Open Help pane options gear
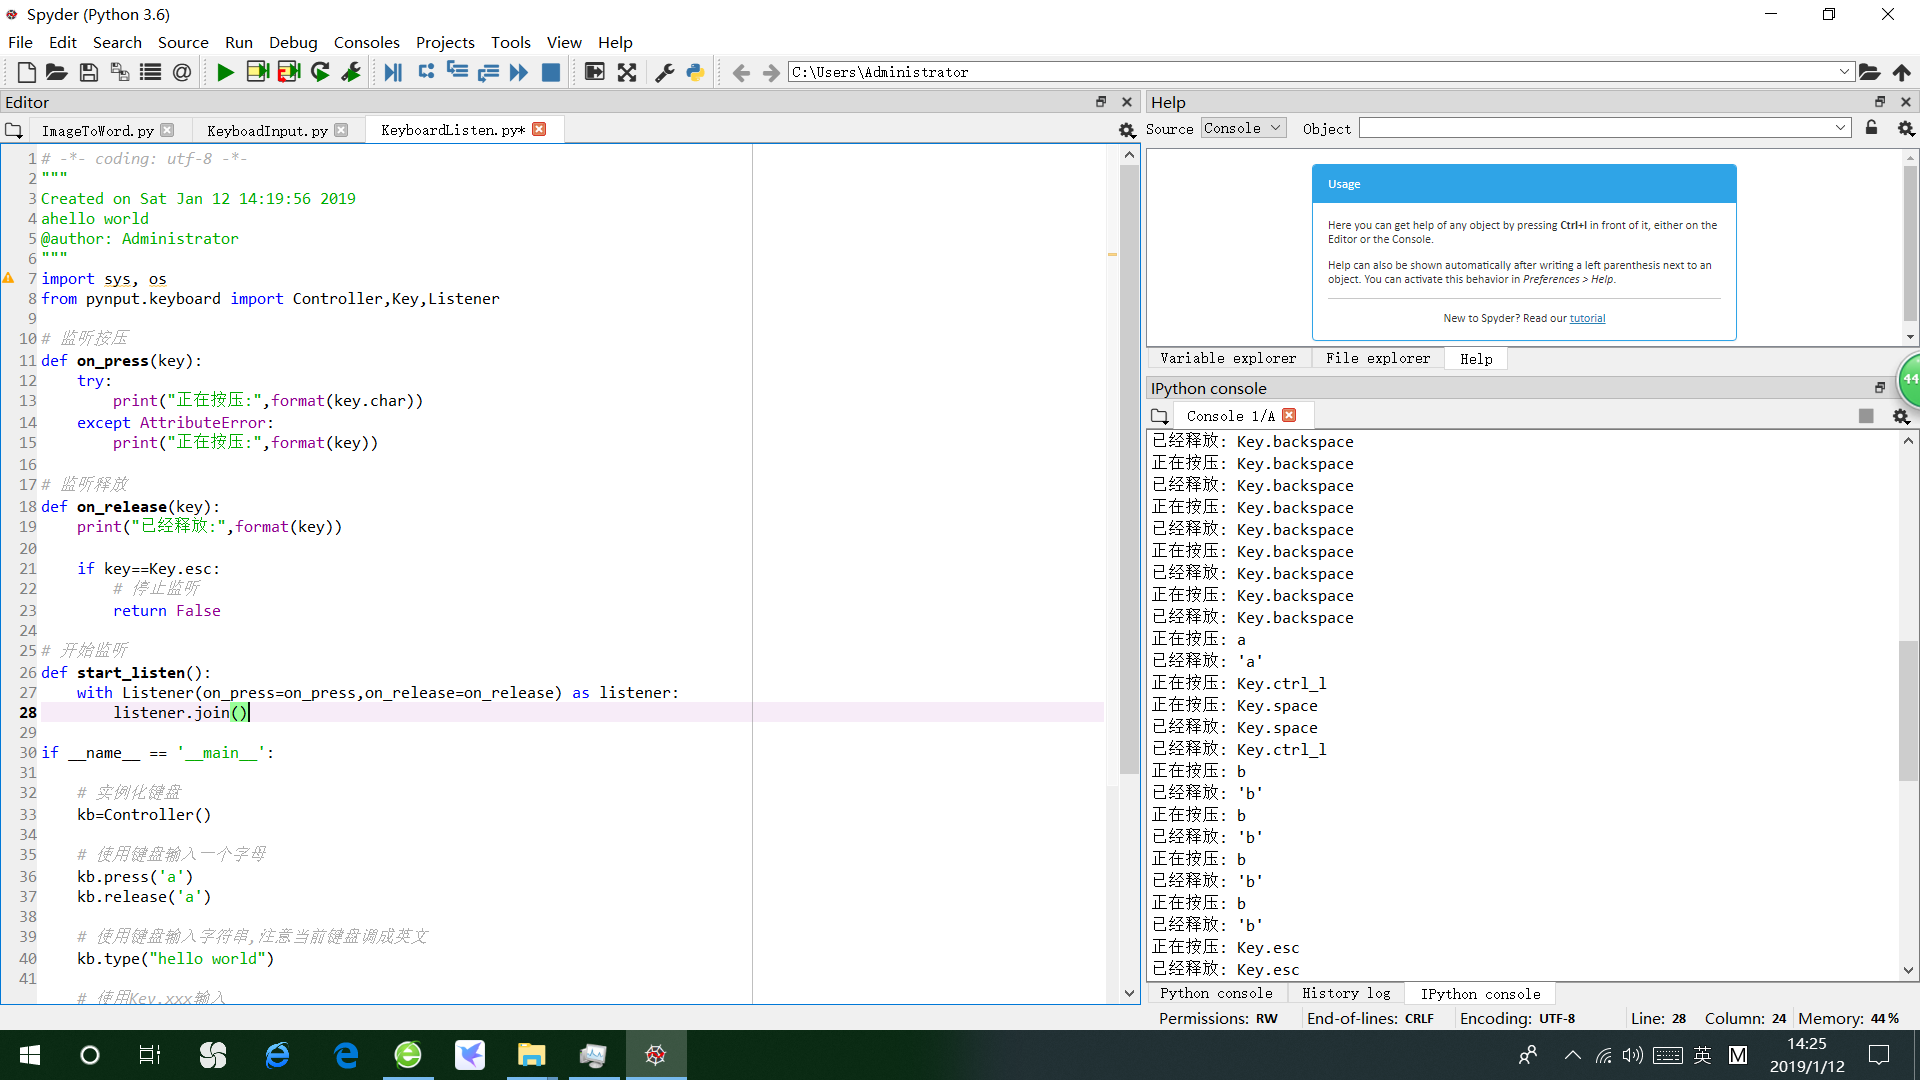 1906,128
